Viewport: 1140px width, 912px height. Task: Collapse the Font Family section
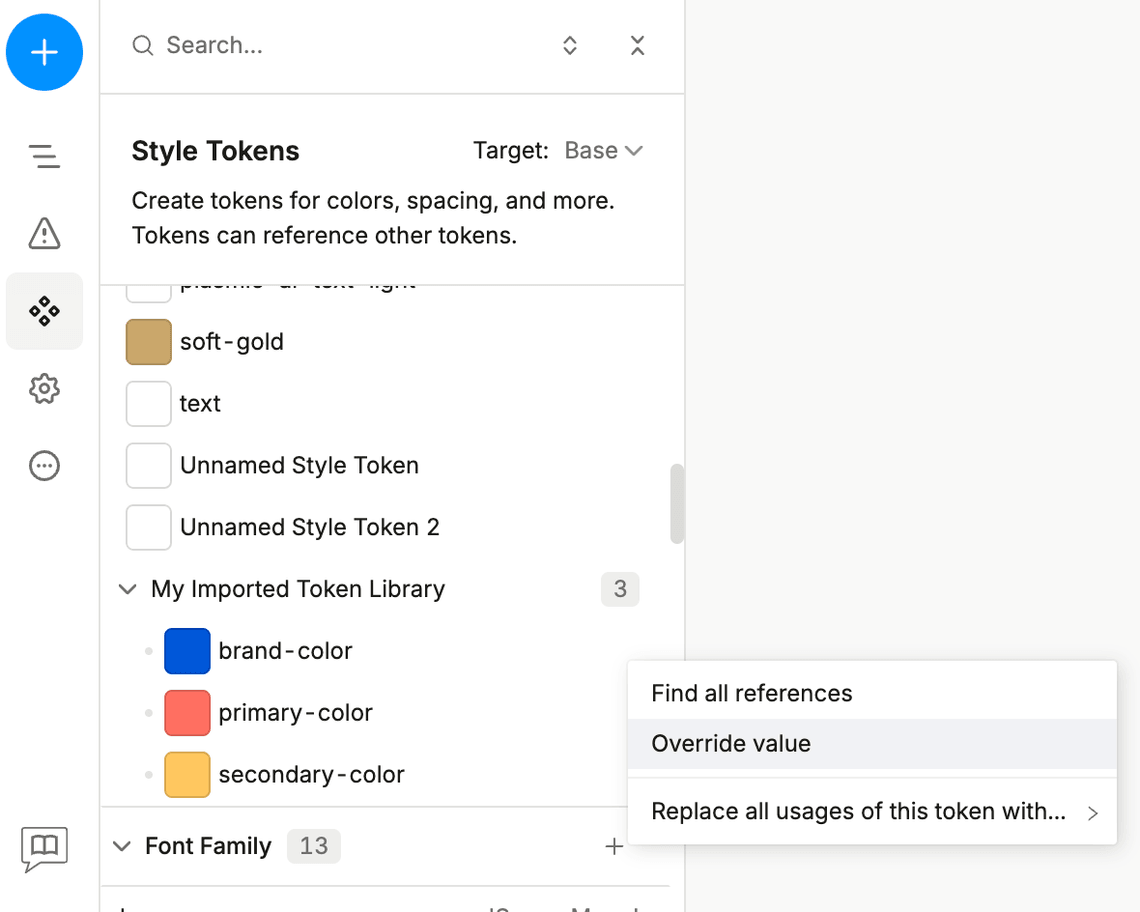[122, 847]
